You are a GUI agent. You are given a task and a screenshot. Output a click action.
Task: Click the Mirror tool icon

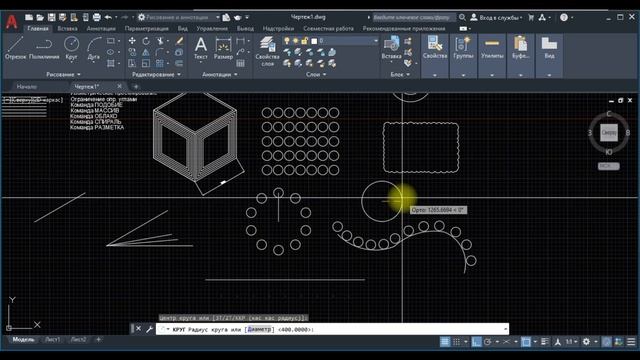coord(146,52)
